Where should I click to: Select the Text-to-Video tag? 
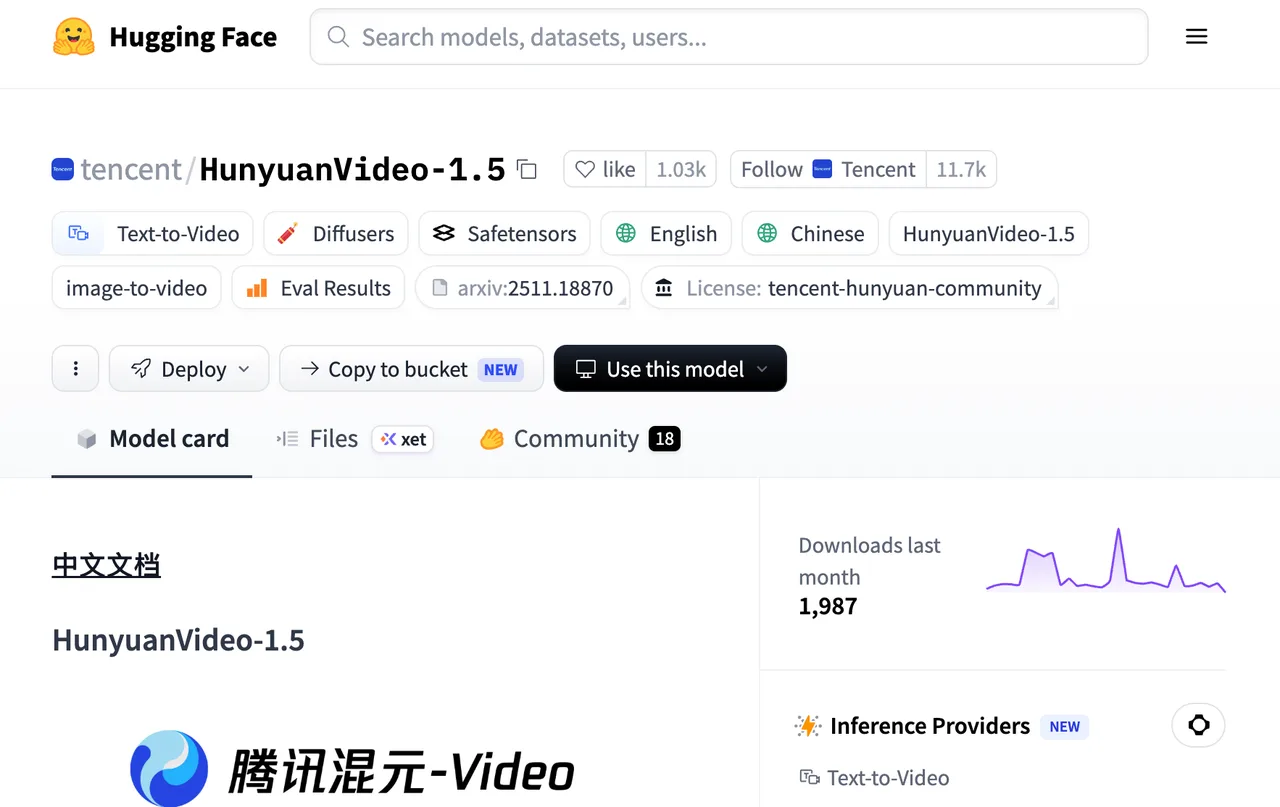tap(152, 233)
